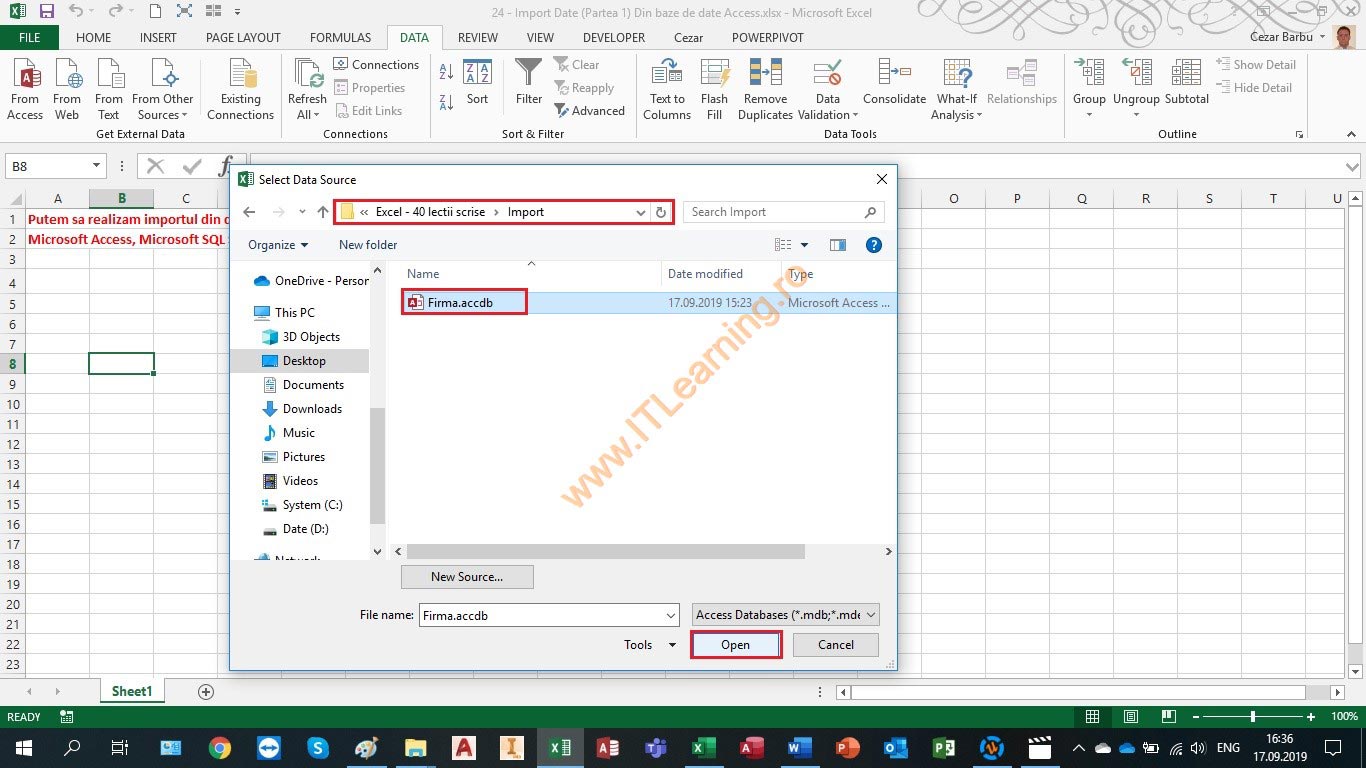Image resolution: width=1366 pixels, height=768 pixels.
Task: Open dialog Help question mark
Action: pos(873,245)
